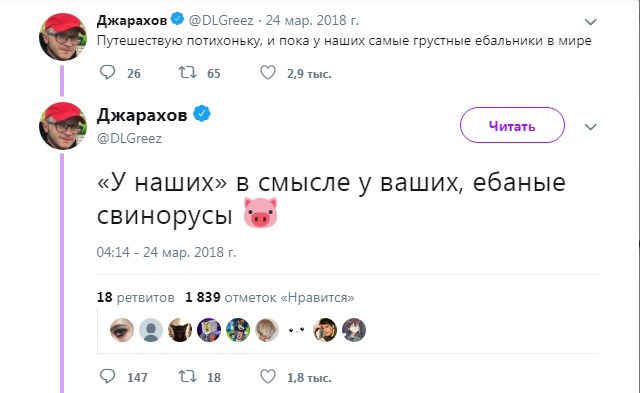Open the eye-picture avatar among likers
Image resolution: width=640 pixels, height=393 pixels.
click(x=122, y=330)
